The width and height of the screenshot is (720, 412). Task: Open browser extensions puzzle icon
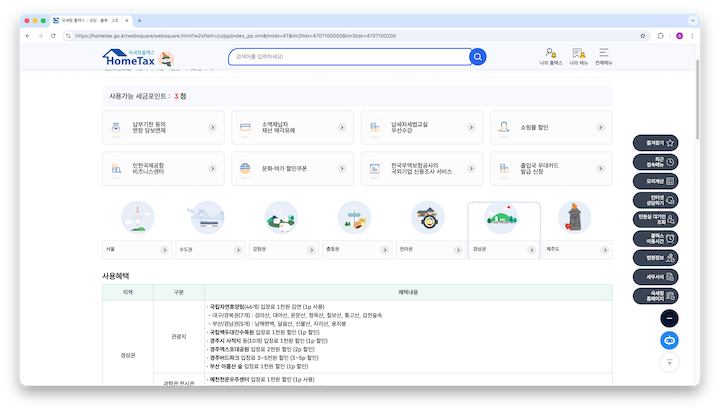point(660,36)
